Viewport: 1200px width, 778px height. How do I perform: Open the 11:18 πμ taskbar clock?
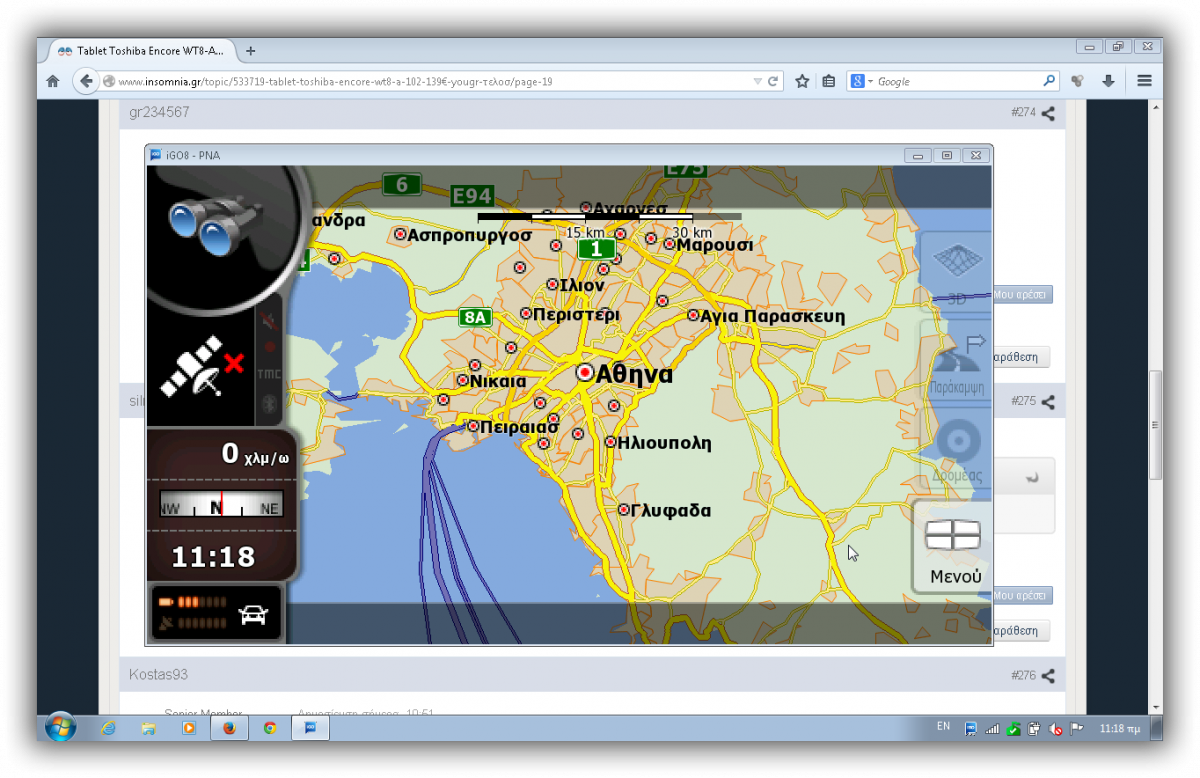[1119, 728]
